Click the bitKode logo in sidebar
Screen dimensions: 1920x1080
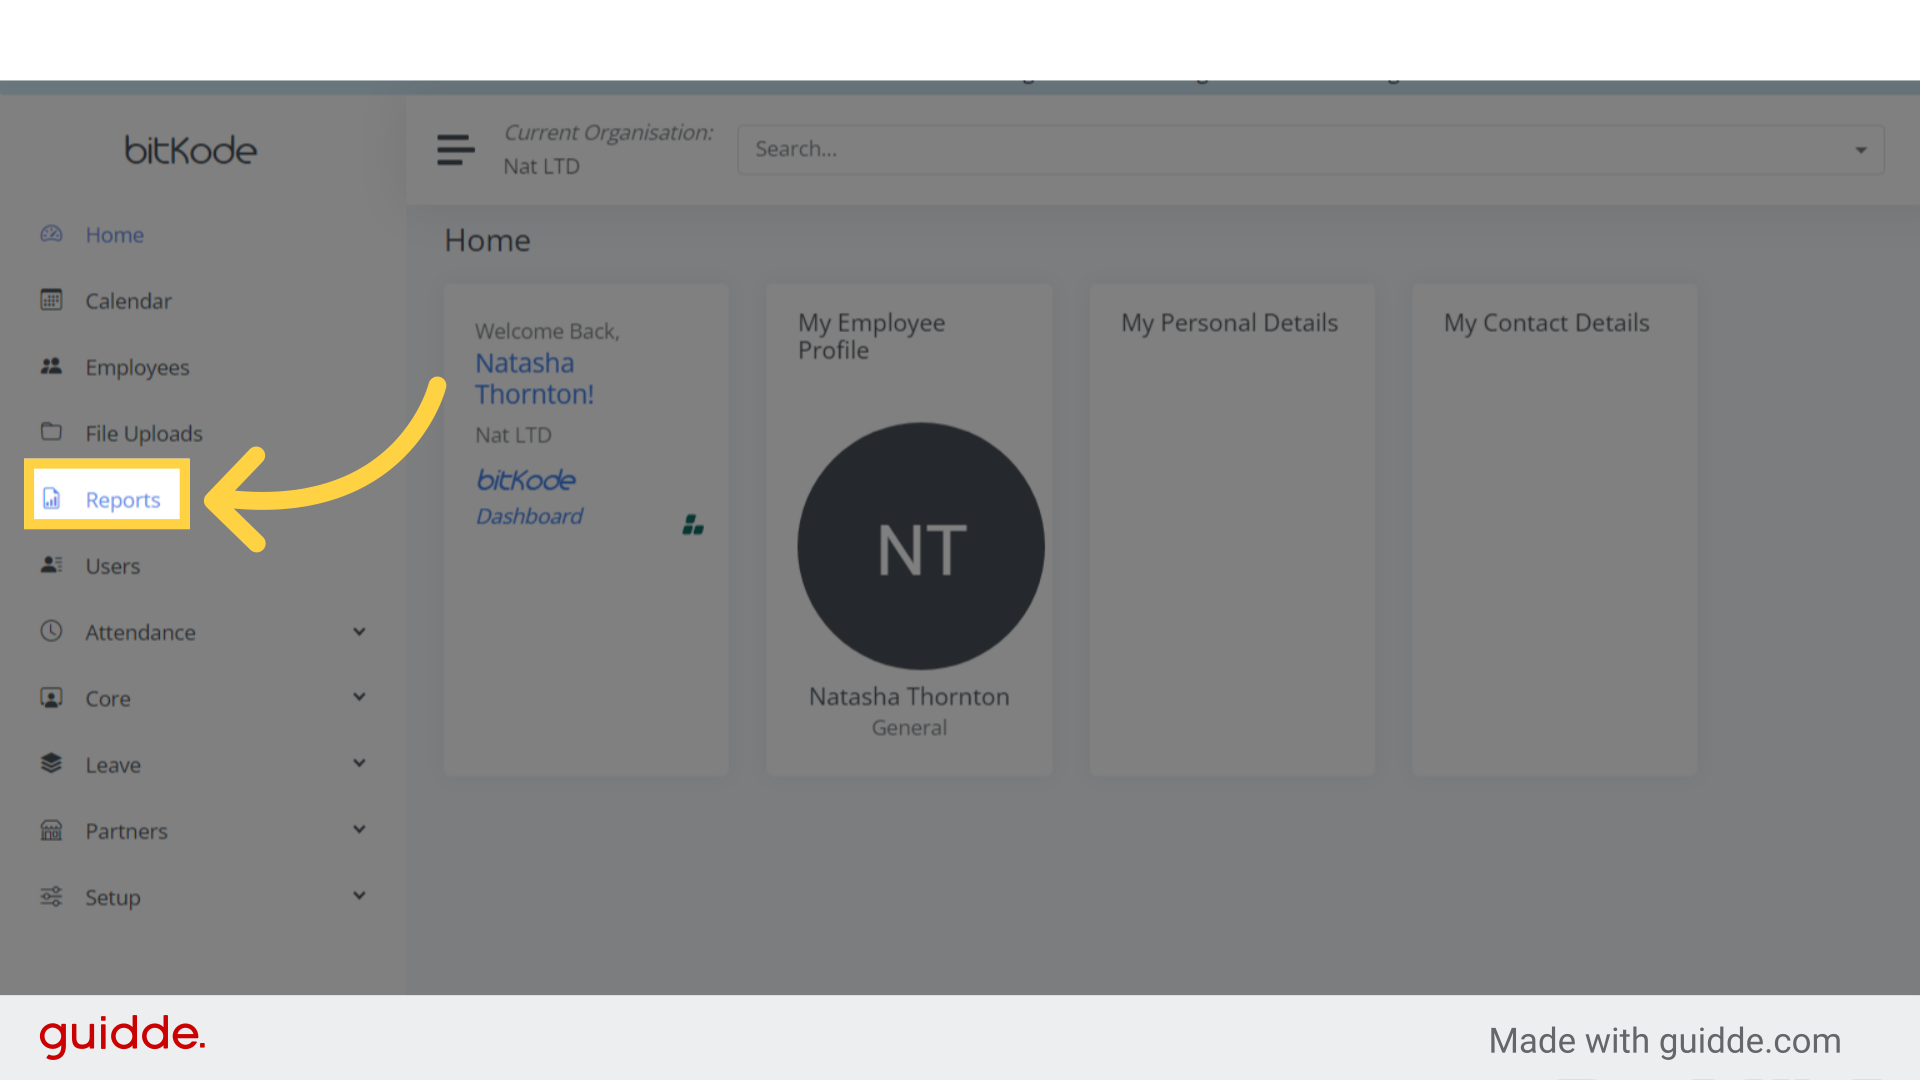coord(191,150)
